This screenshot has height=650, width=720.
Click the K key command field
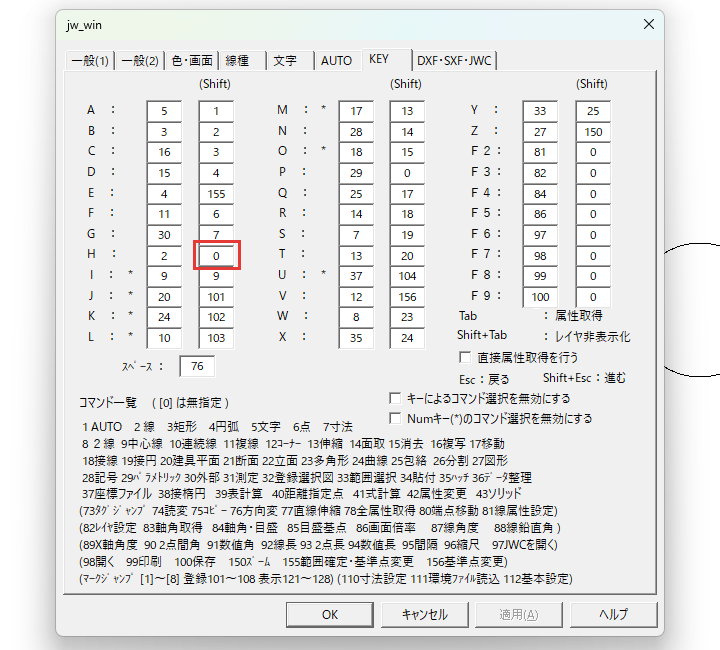coord(164,317)
